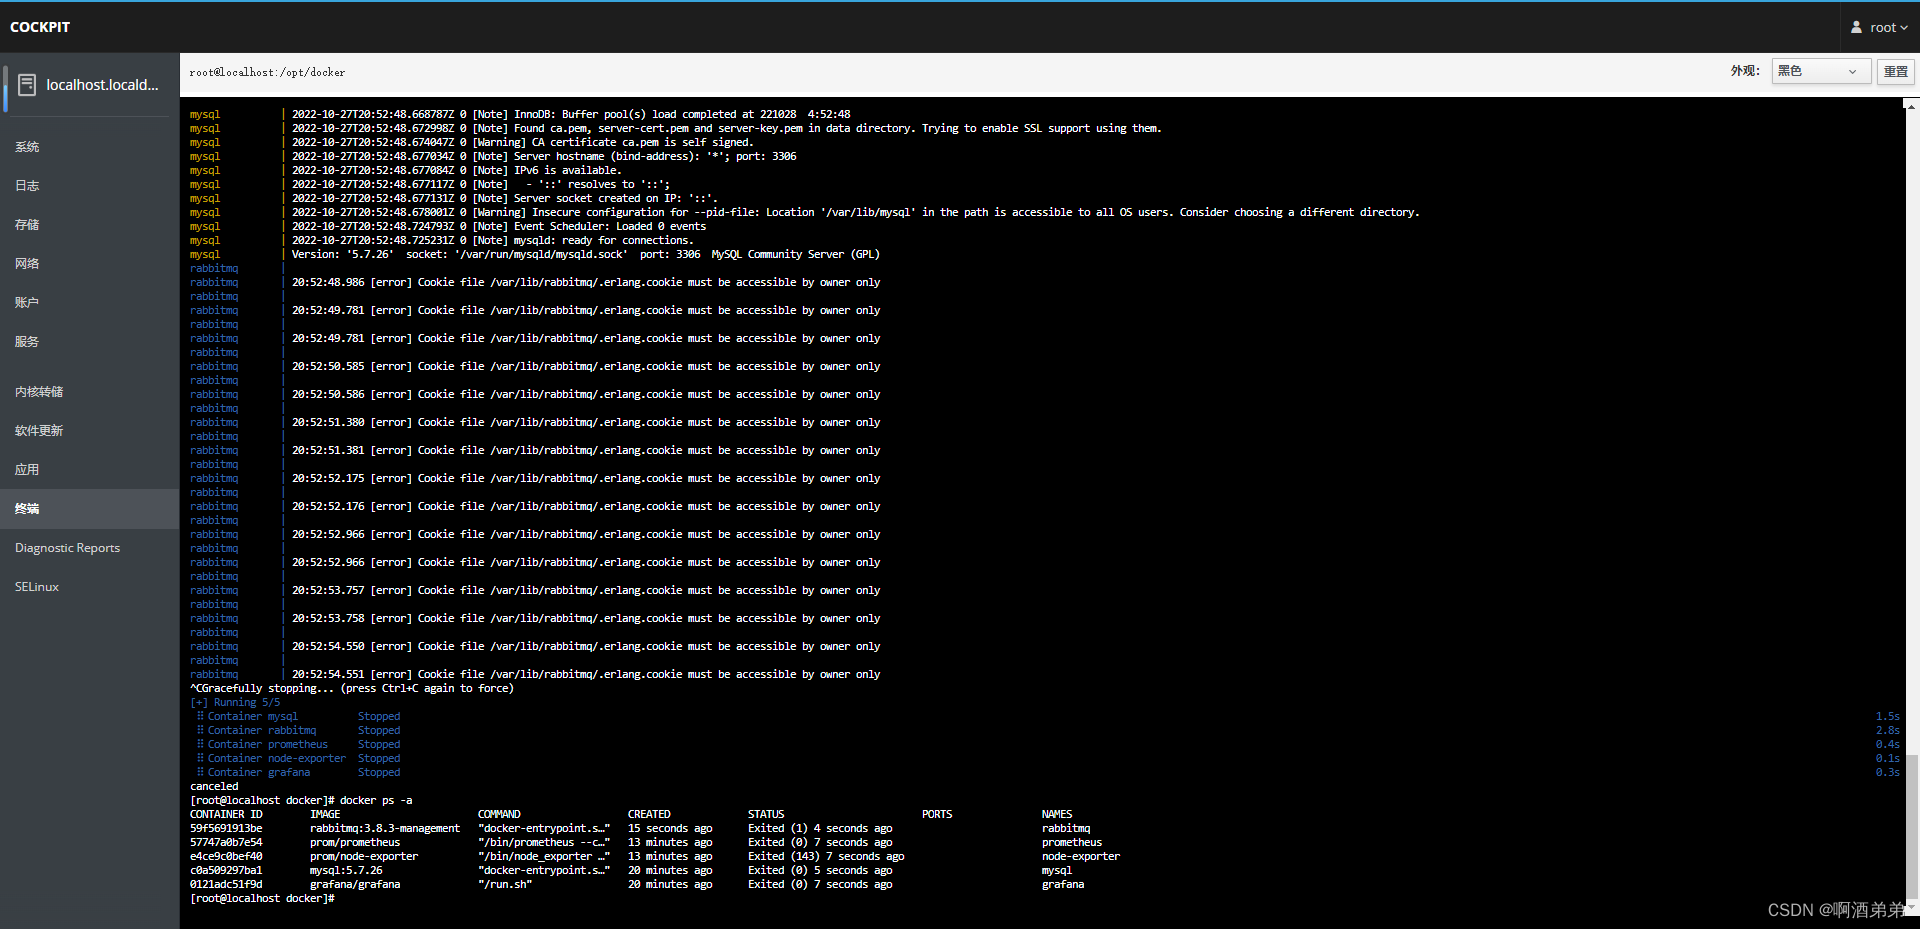
Task: Click the localhost.locald... host name
Action: pyautogui.click(x=102, y=85)
